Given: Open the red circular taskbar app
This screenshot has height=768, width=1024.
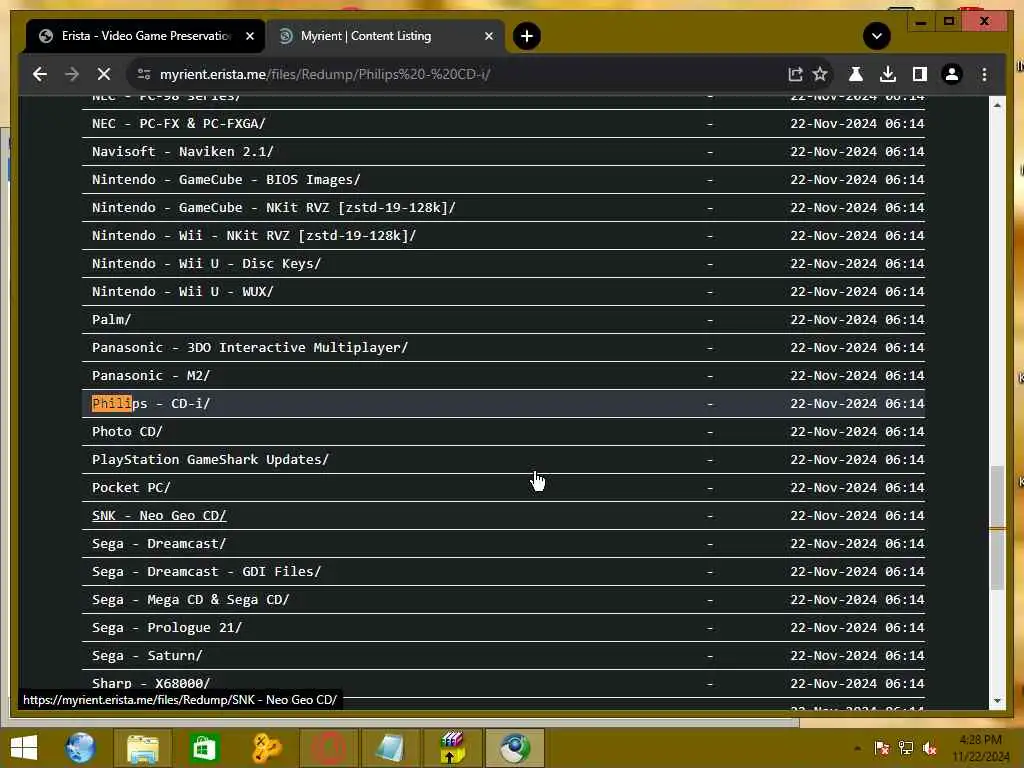Looking at the screenshot, I should point(328,748).
